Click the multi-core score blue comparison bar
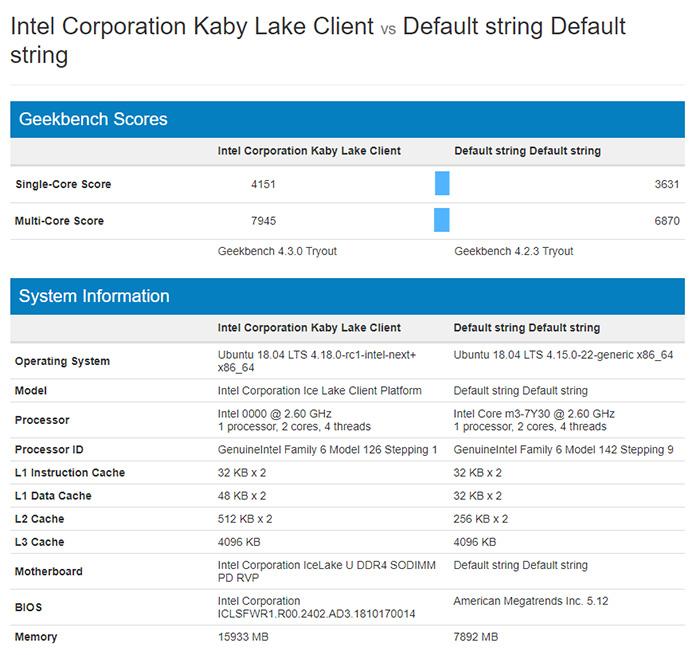The width and height of the screenshot is (700, 655). tap(442, 220)
